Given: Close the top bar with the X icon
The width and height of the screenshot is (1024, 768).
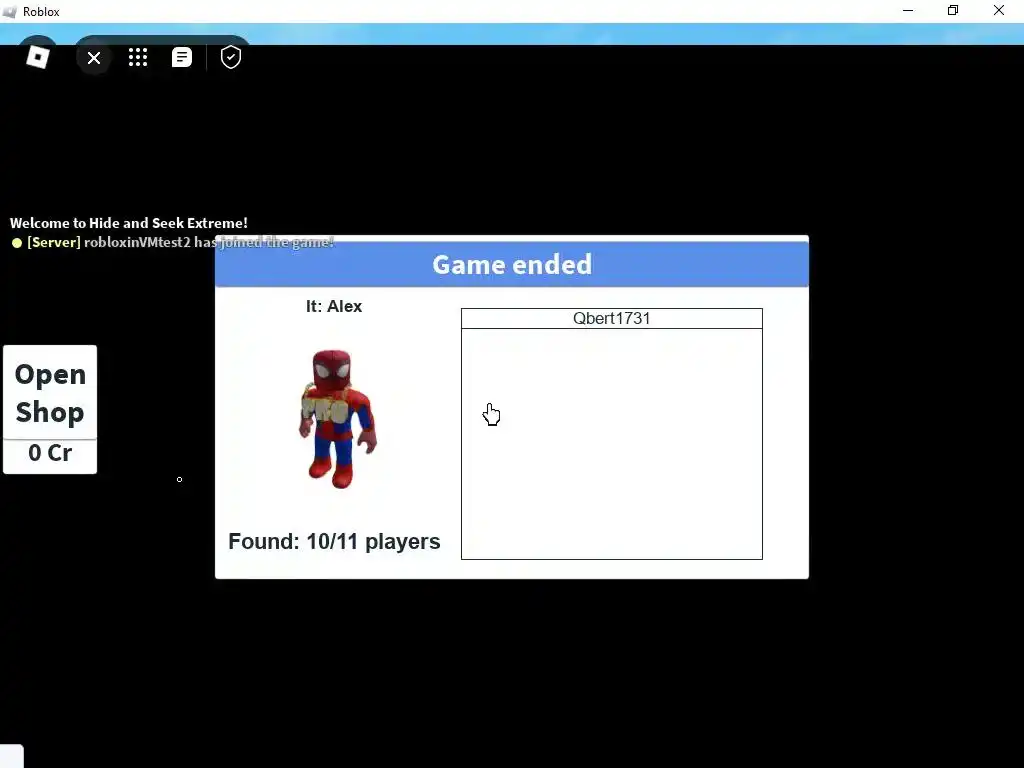Looking at the screenshot, I should click(94, 58).
